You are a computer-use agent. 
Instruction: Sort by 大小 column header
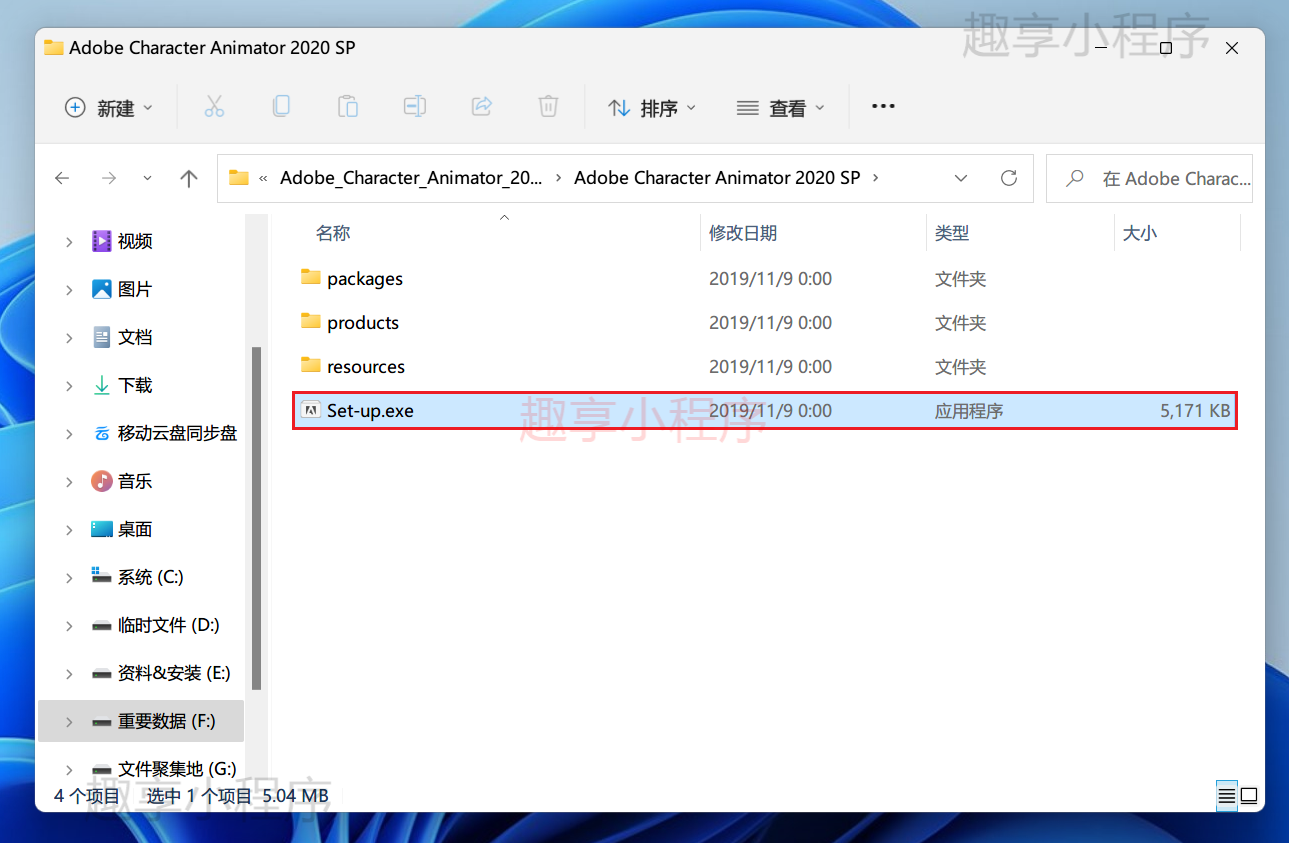coord(1139,233)
